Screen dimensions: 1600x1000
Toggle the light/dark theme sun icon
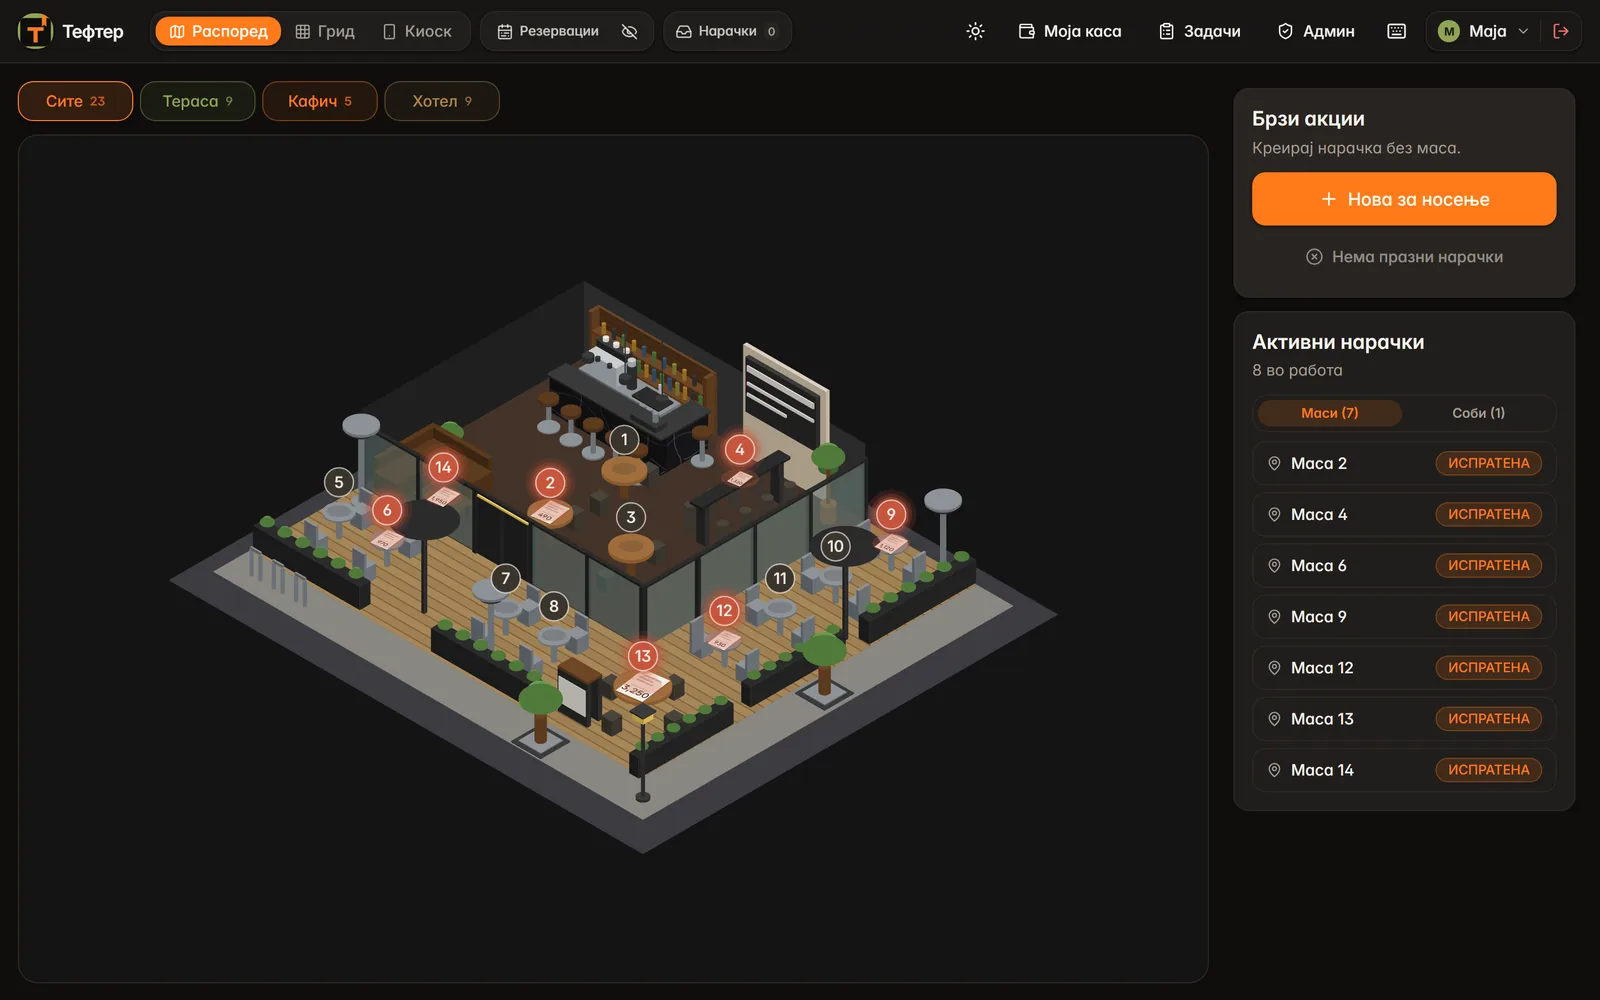pos(975,31)
